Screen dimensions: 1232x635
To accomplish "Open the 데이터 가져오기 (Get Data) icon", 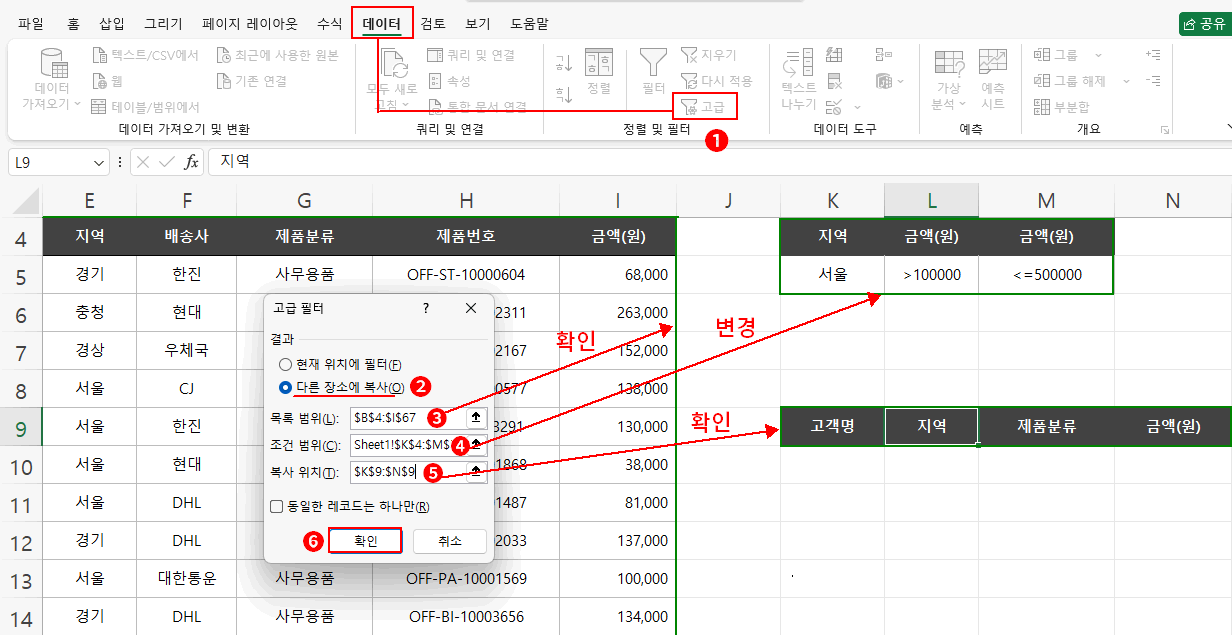I will click(x=52, y=63).
